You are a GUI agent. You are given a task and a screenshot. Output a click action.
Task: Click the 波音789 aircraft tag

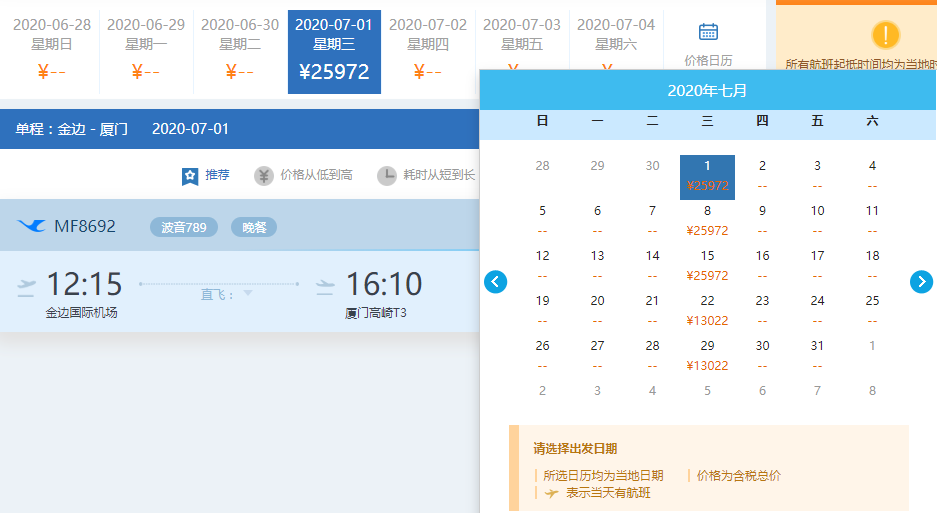click(x=183, y=227)
